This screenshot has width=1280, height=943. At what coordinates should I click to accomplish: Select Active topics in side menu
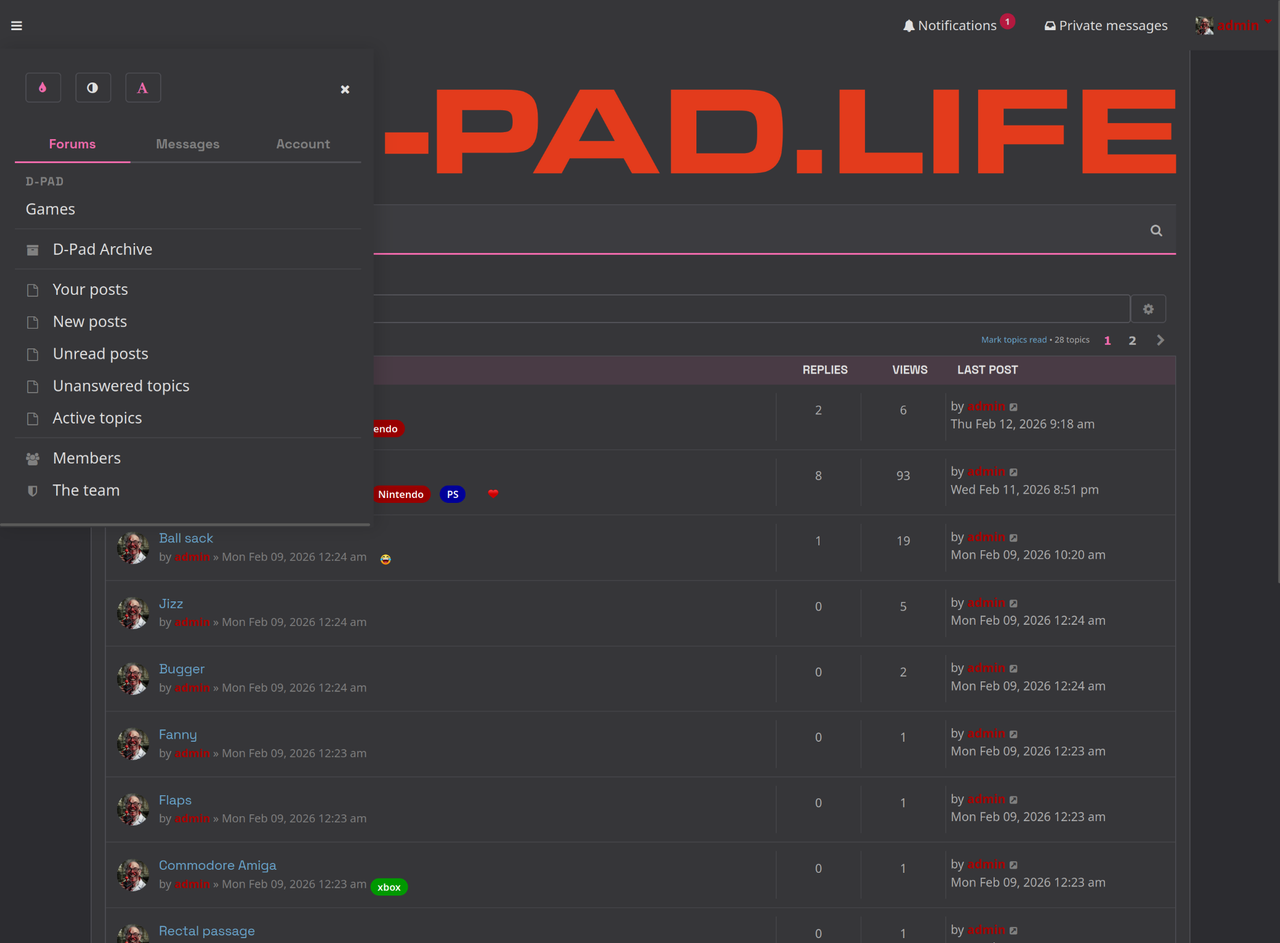[x=97, y=417]
